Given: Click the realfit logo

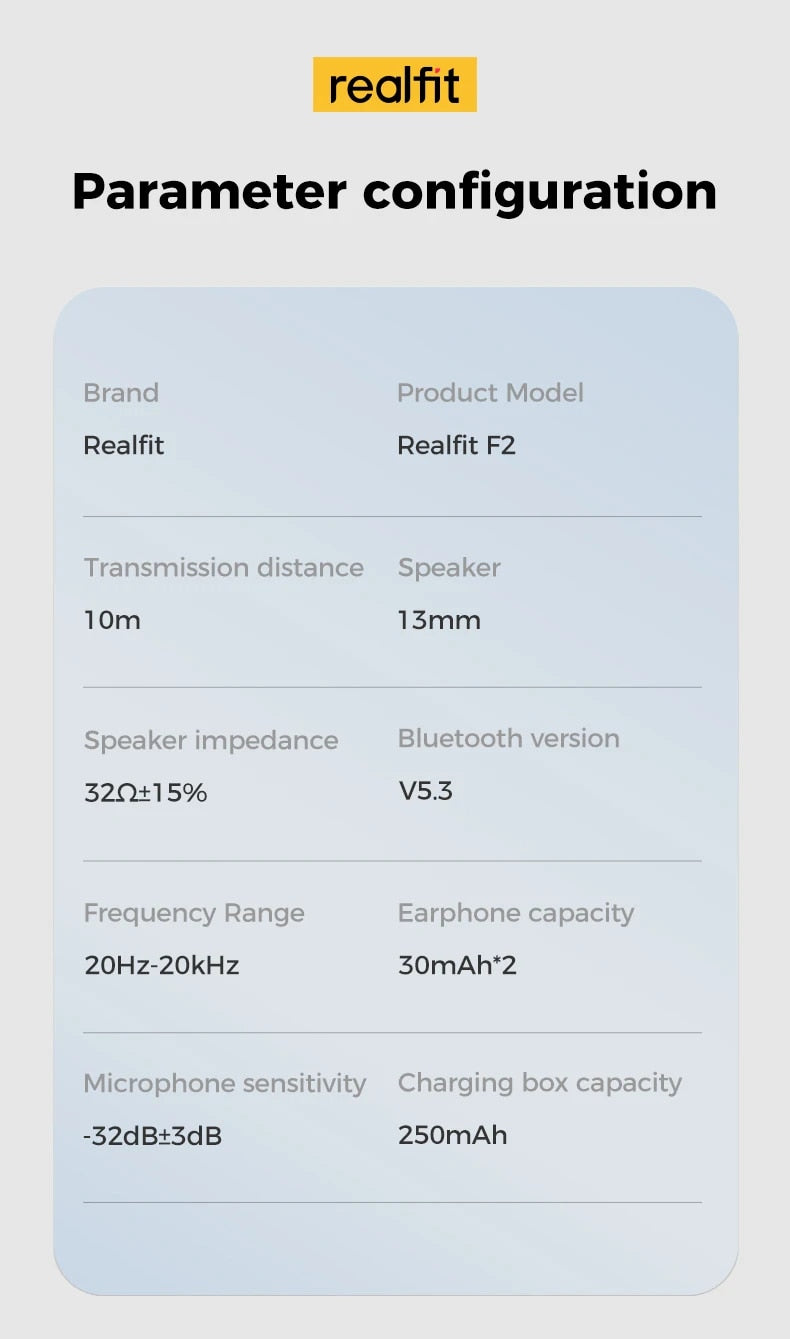Looking at the screenshot, I should pyautogui.click(x=394, y=85).
